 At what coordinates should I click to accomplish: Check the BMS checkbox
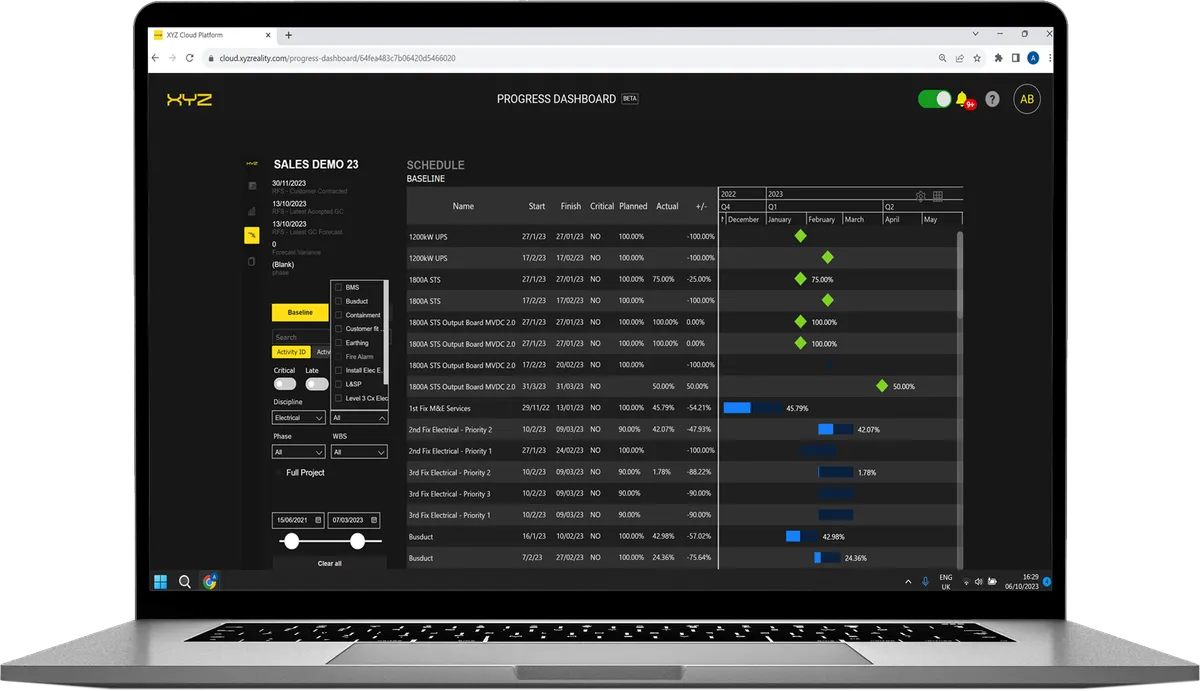pyautogui.click(x=339, y=288)
